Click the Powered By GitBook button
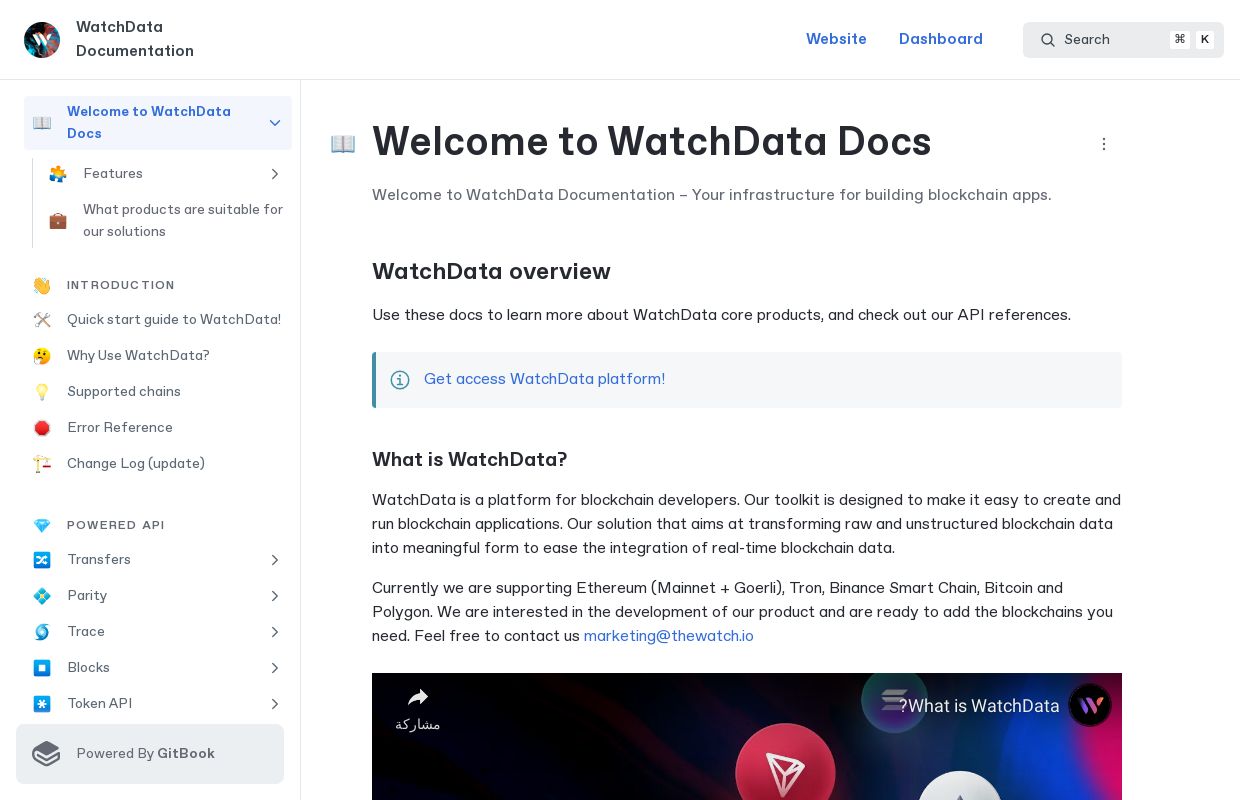The height and width of the screenshot is (800, 1240). coord(150,754)
